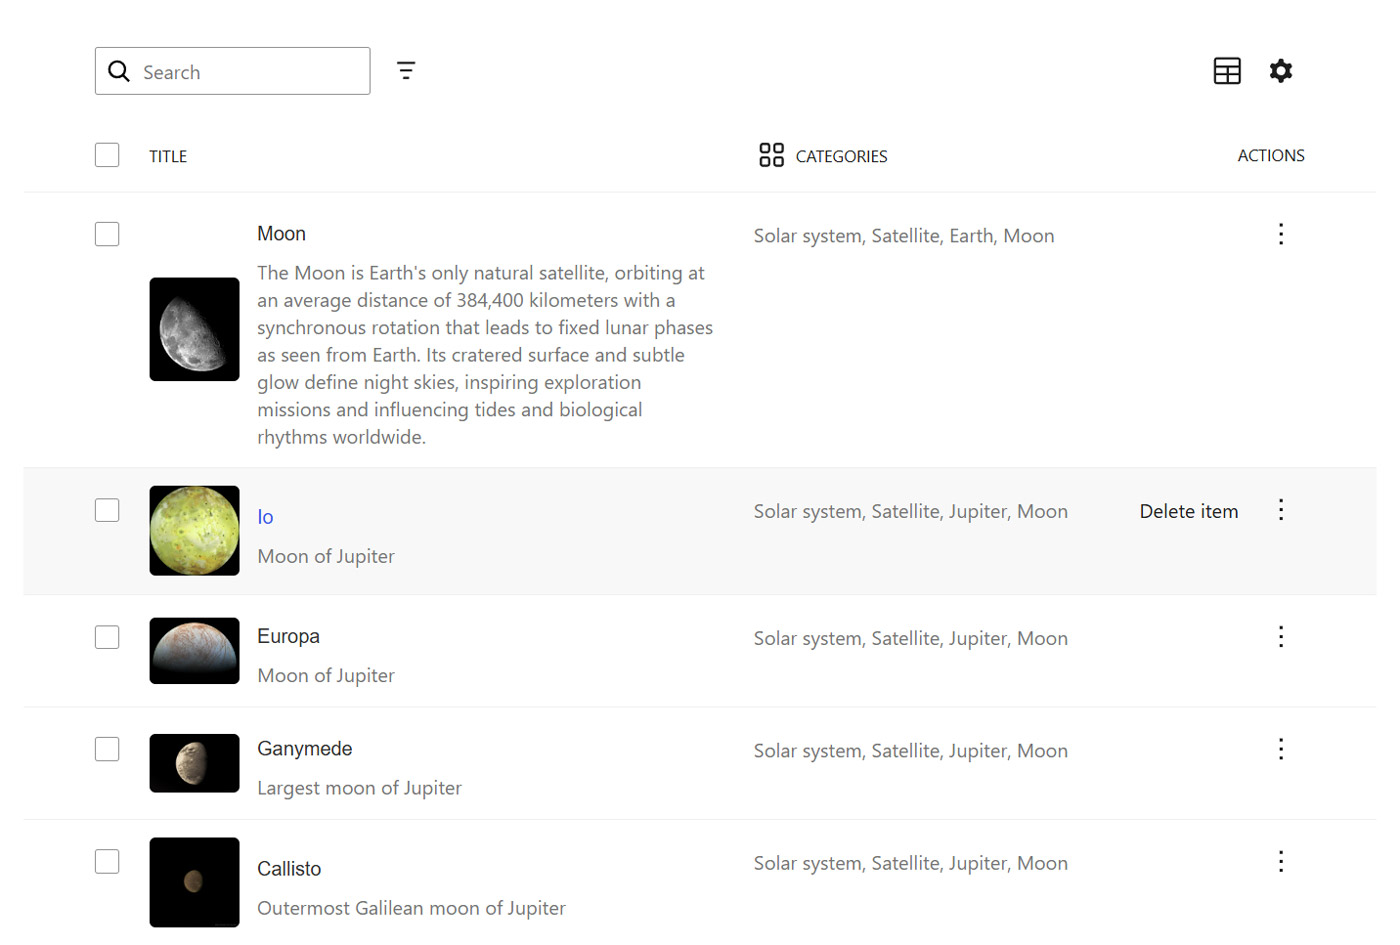The image size is (1400, 945).
Task: Choose Delete item for the Io row
Action: coord(1188,510)
